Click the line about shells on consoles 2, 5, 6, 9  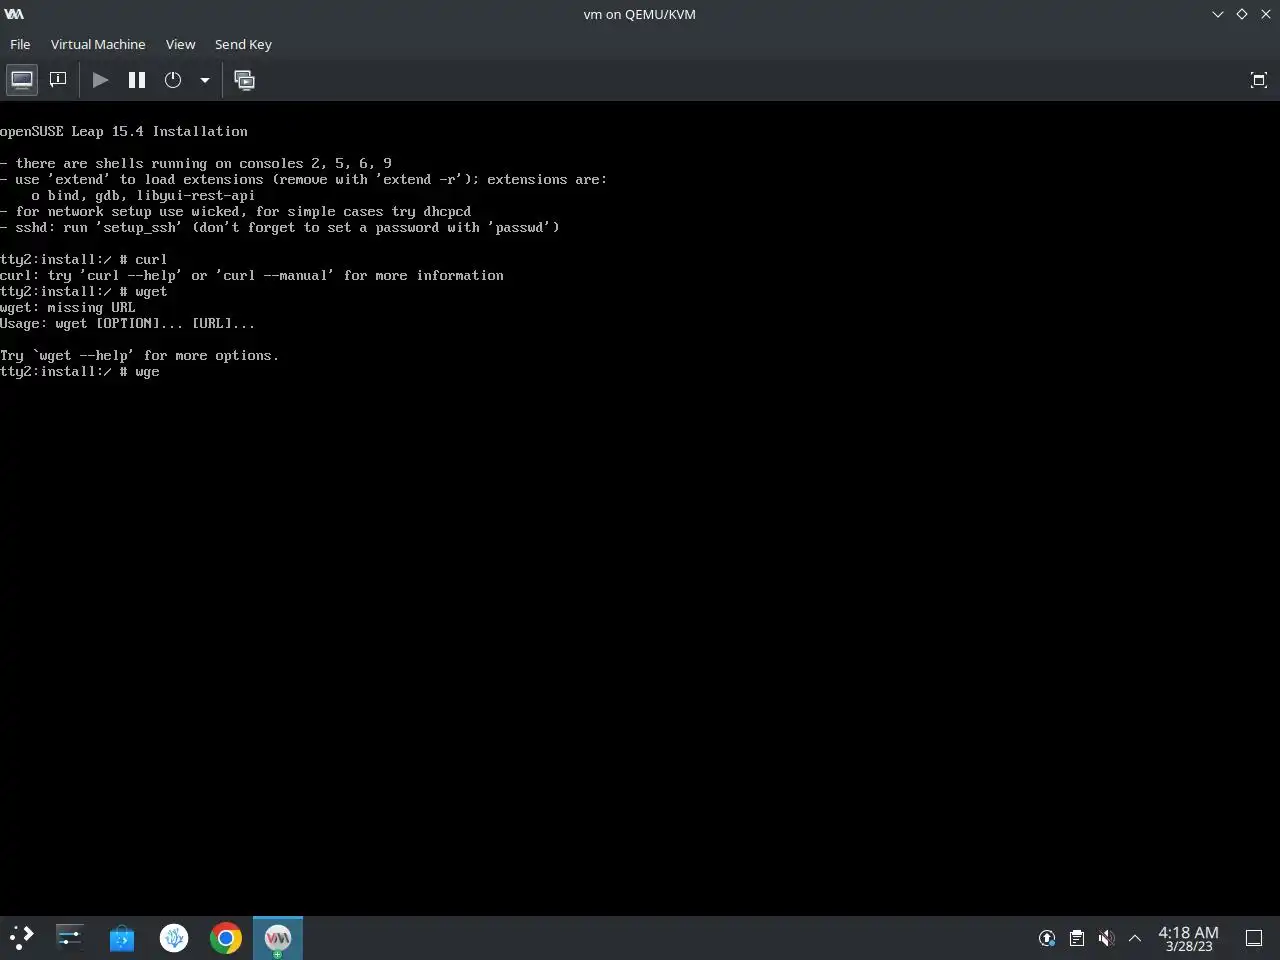(x=196, y=163)
